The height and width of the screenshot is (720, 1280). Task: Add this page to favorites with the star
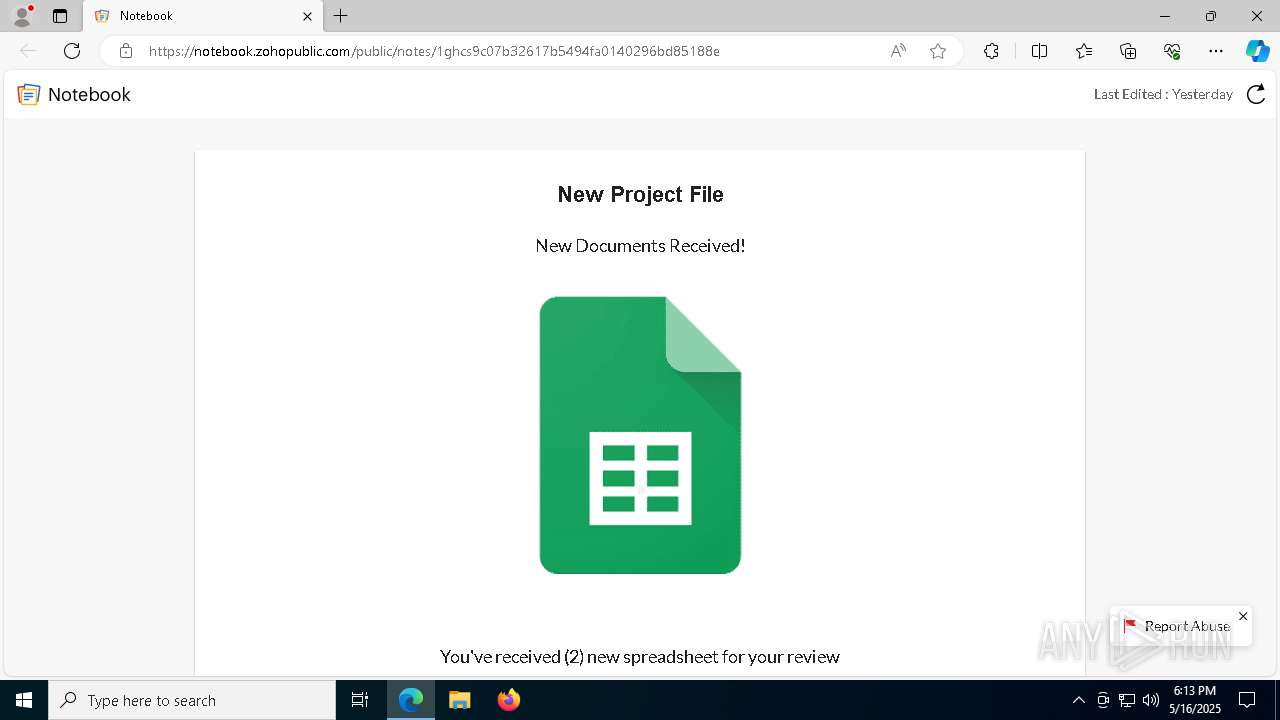[x=938, y=51]
